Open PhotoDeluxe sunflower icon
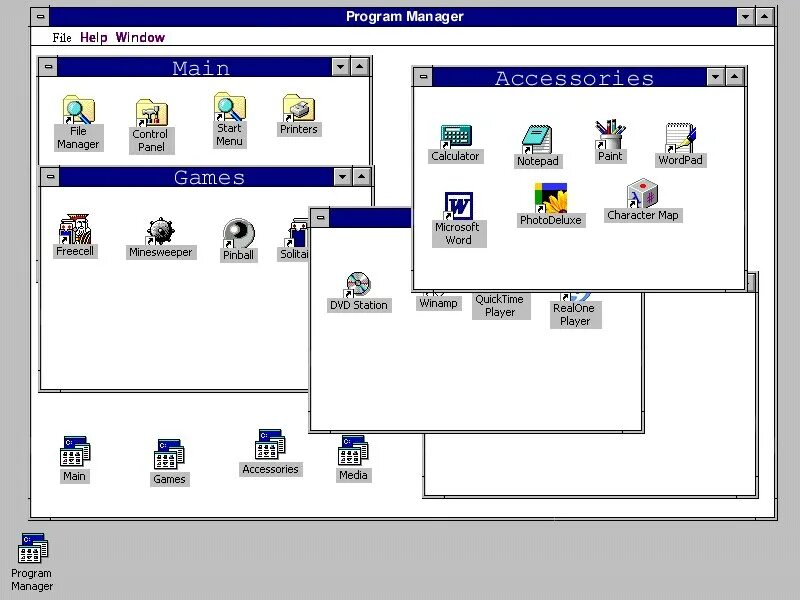 [551, 205]
